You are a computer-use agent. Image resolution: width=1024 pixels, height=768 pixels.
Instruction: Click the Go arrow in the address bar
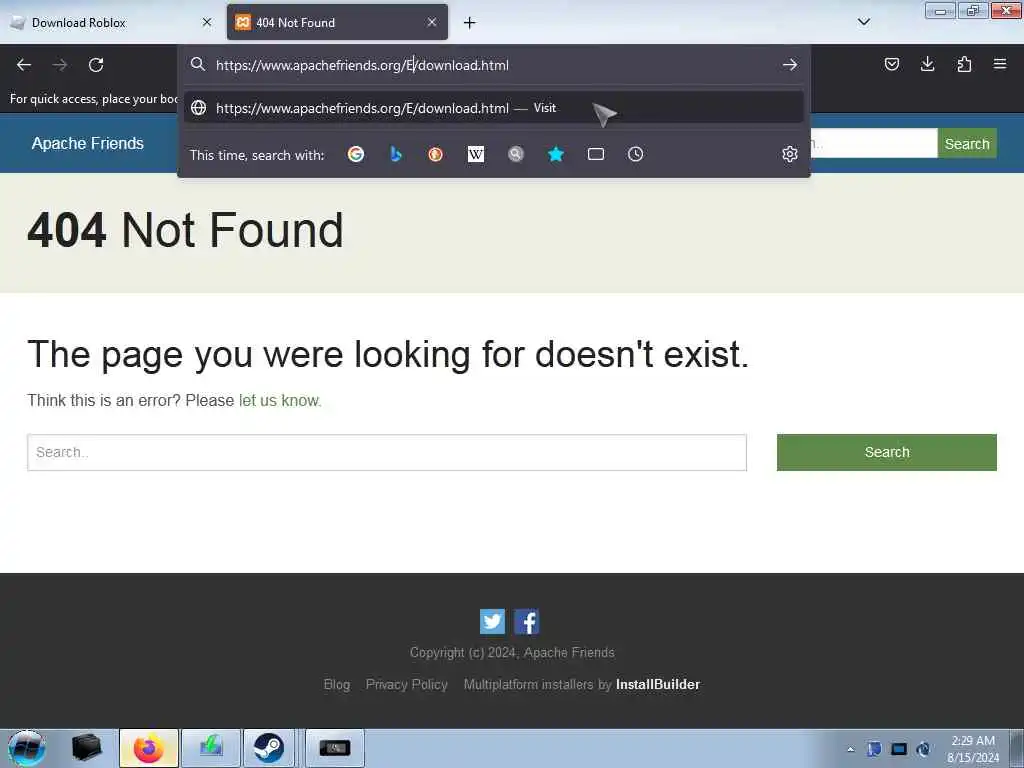(790, 65)
